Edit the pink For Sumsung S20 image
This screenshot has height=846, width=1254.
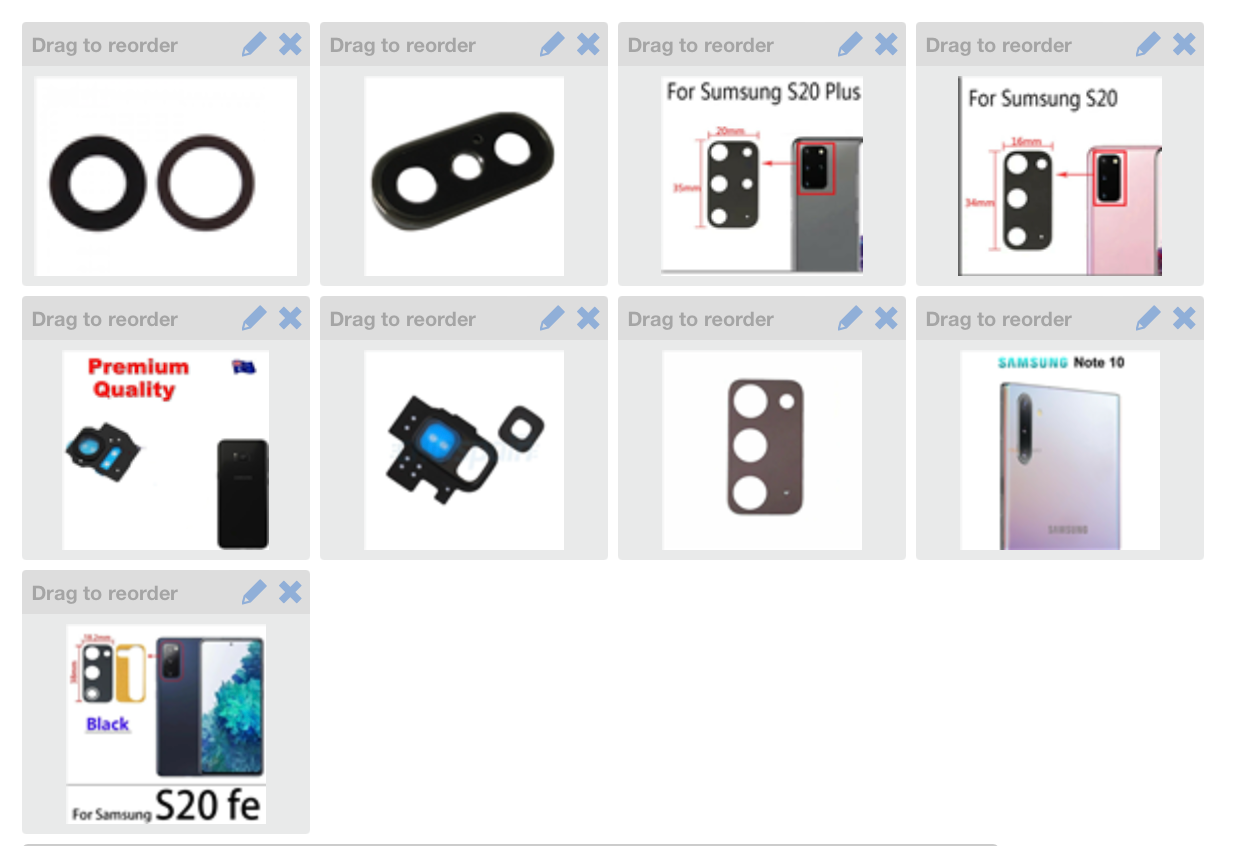(1148, 44)
